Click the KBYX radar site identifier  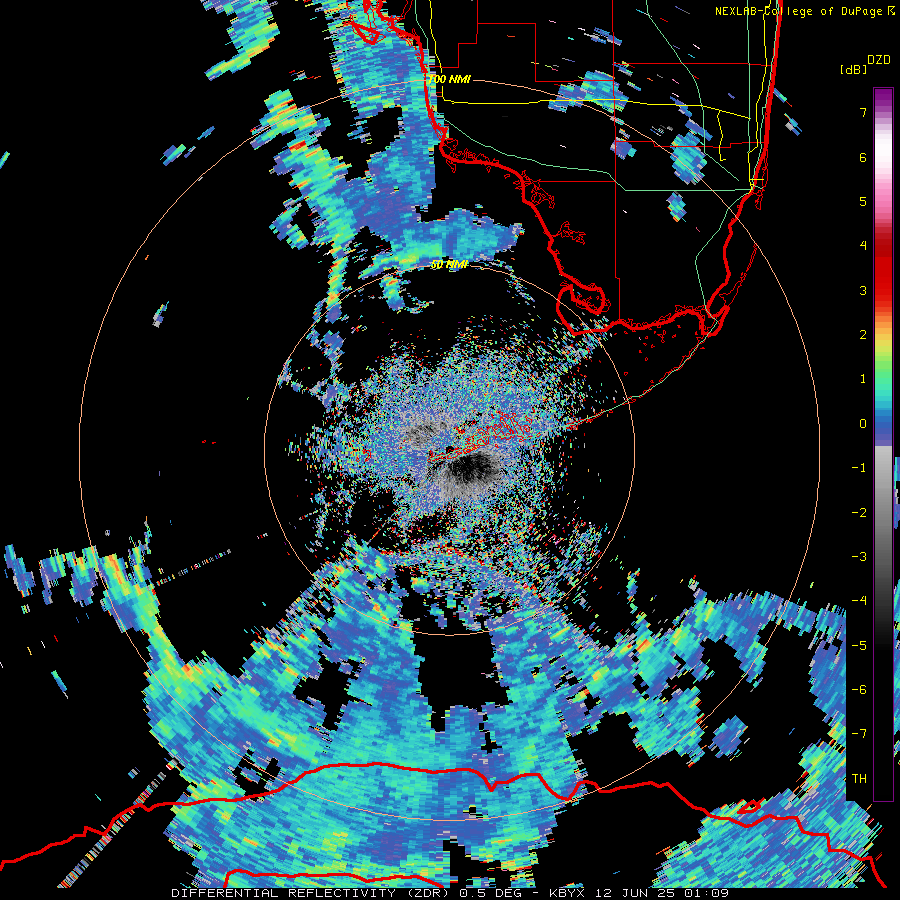pyautogui.click(x=567, y=893)
